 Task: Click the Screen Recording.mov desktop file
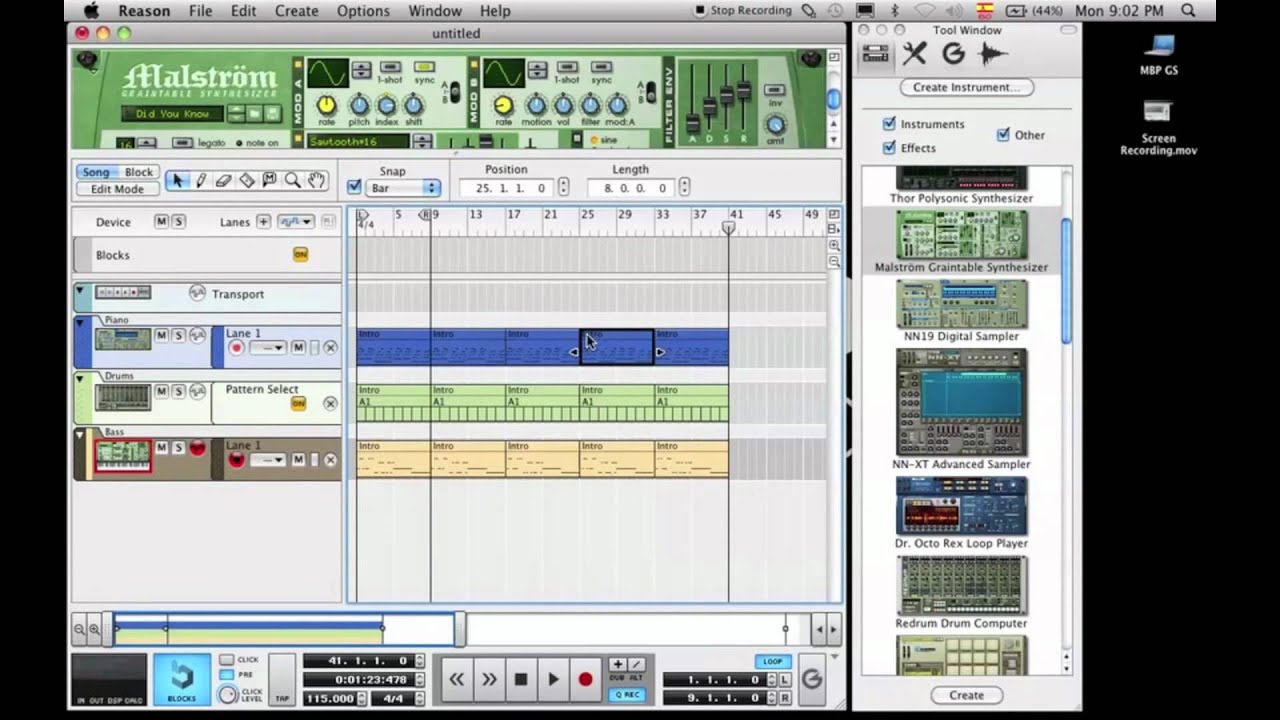[x=1158, y=127]
